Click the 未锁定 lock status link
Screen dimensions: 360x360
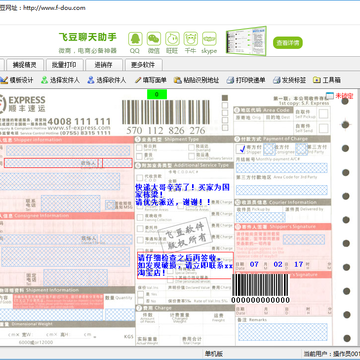(344, 96)
